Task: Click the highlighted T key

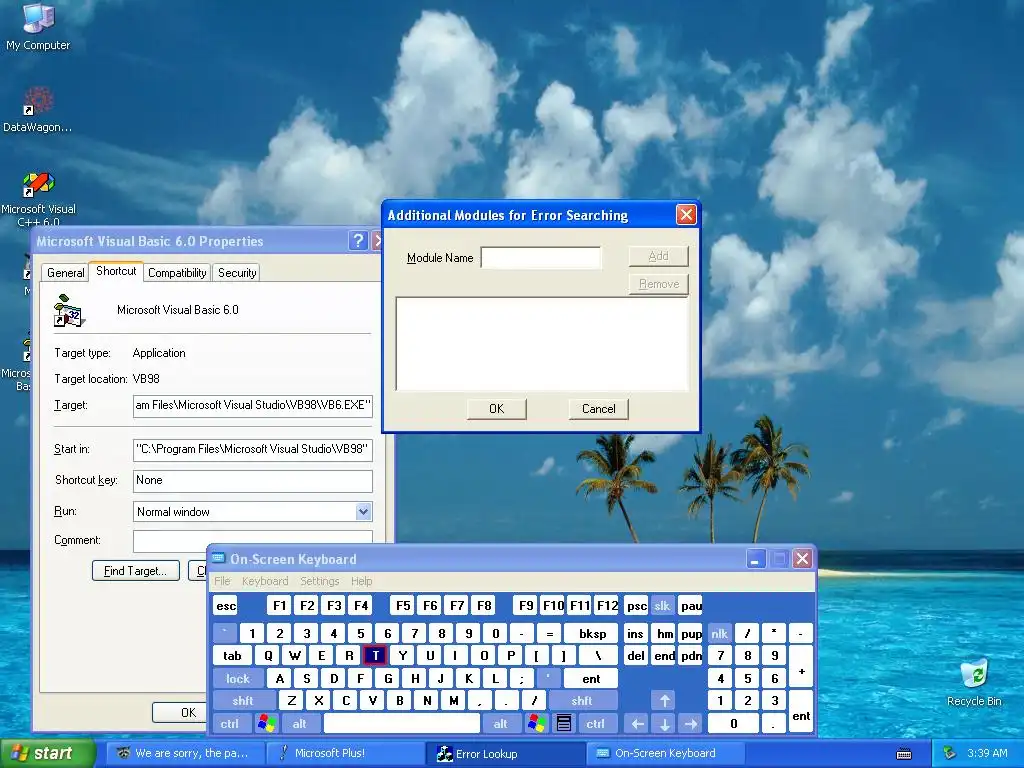Action: (x=375, y=656)
